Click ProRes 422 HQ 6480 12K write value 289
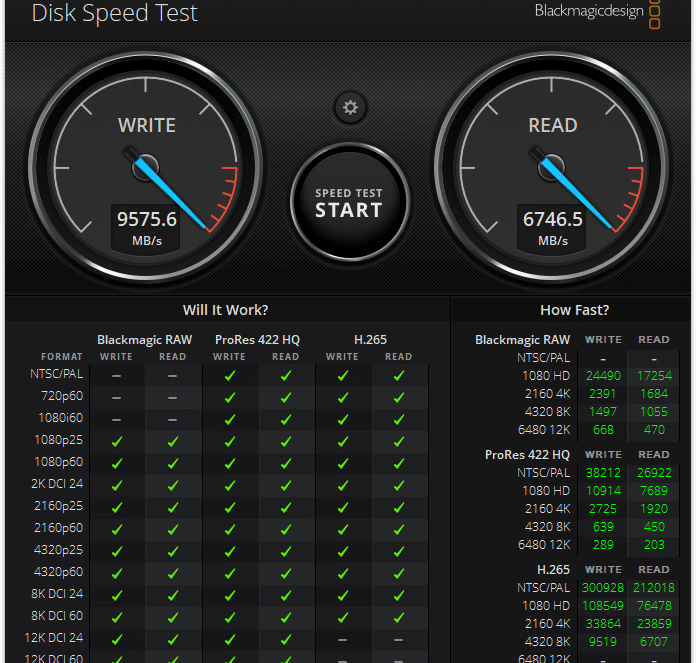 pyautogui.click(x=603, y=545)
